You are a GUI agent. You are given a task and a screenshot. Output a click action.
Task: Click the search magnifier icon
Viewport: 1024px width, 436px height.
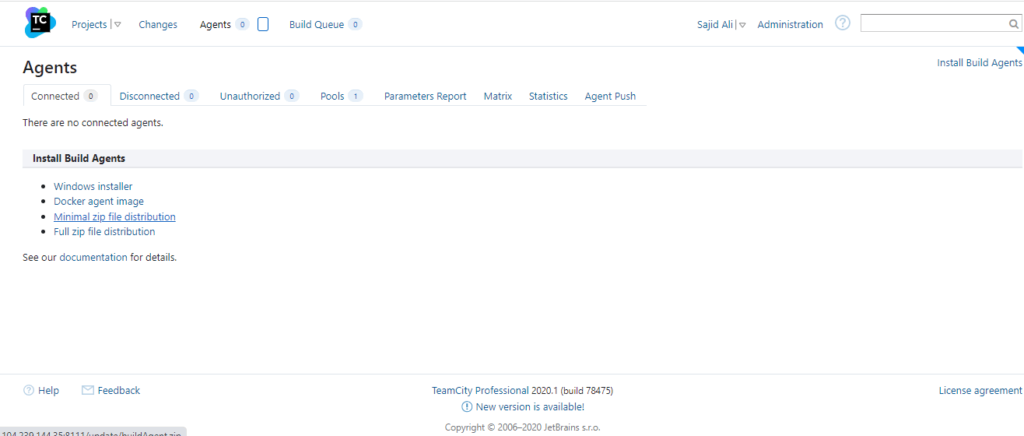pyautogui.click(x=1014, y=24)
